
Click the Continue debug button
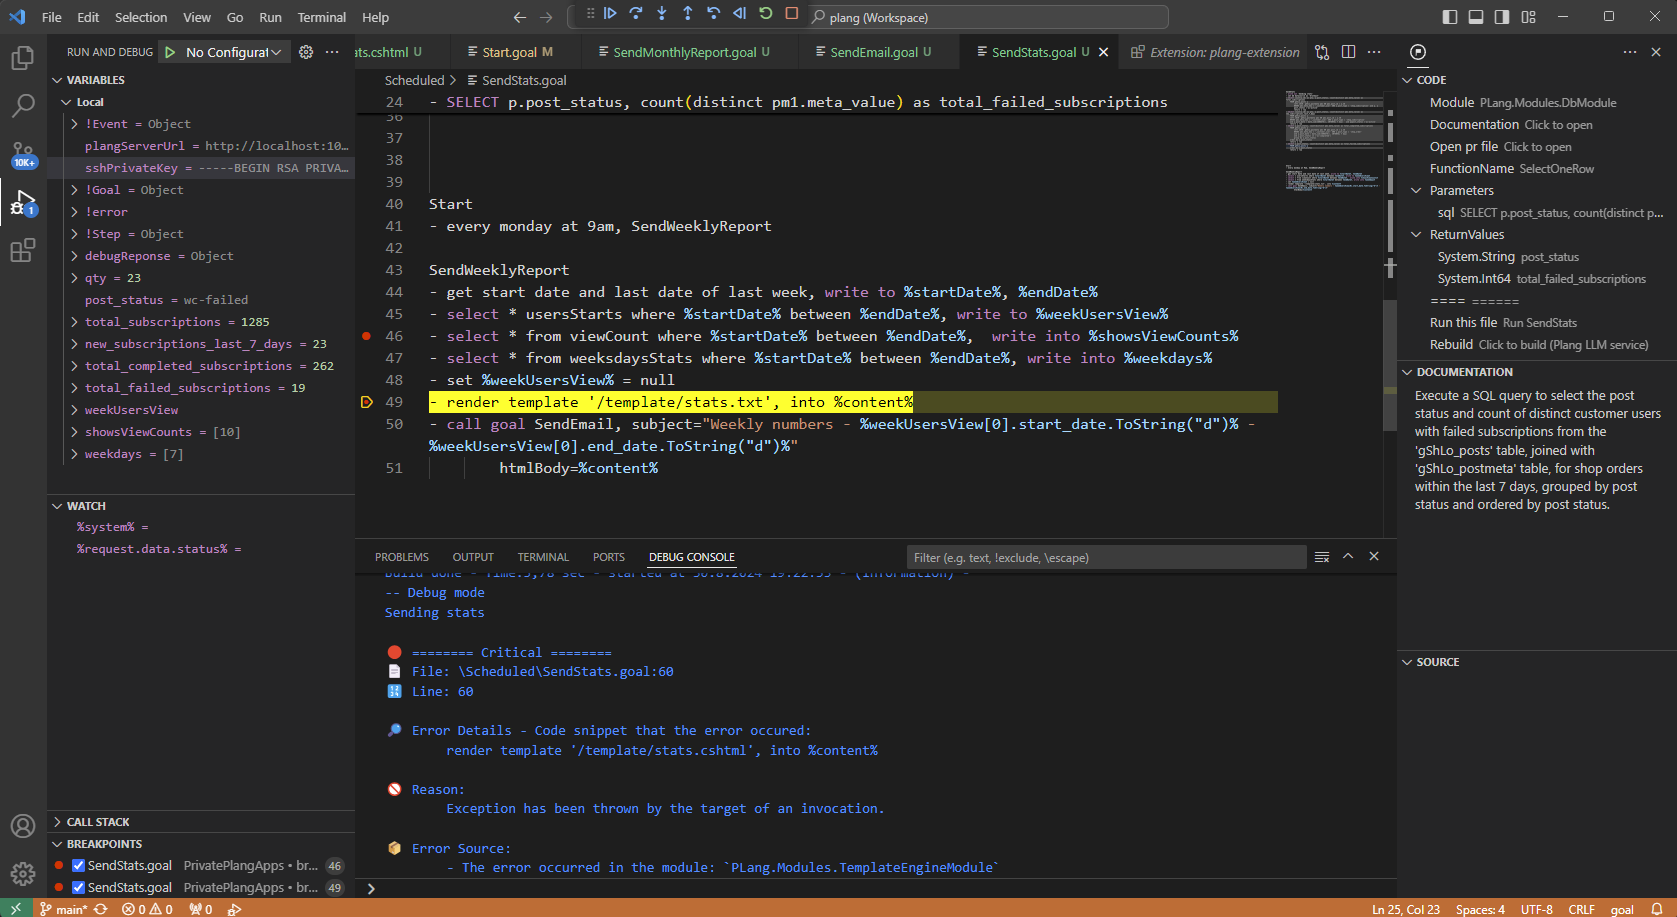(x=610, y=14)
